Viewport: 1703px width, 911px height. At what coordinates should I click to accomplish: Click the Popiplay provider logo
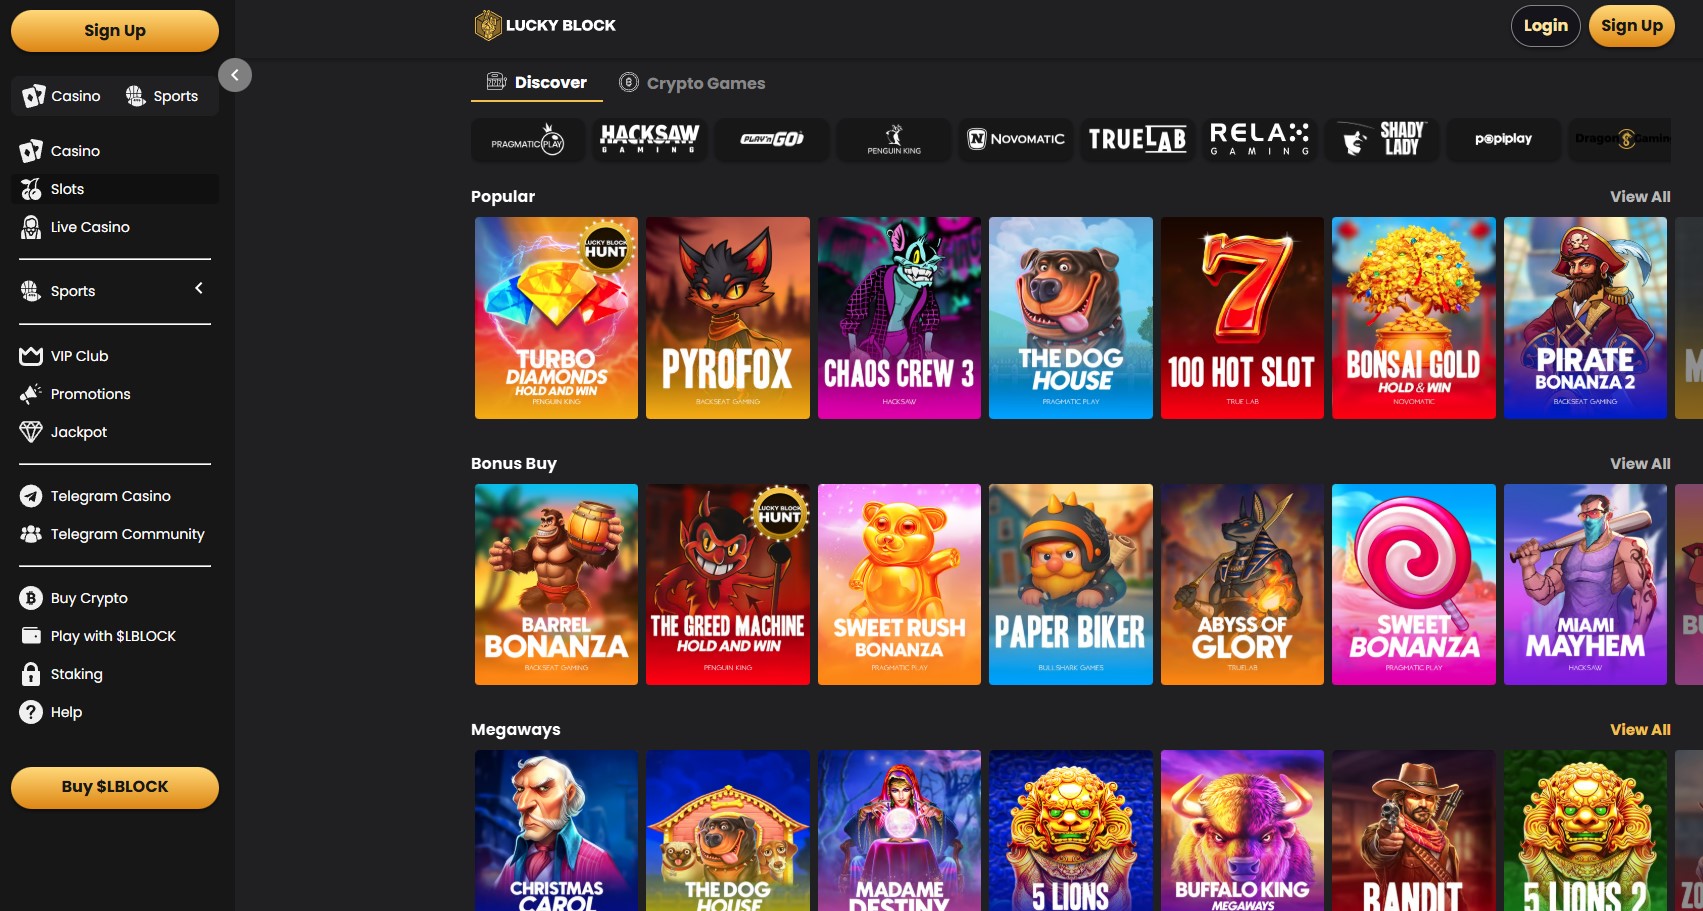coord(1503,140)
